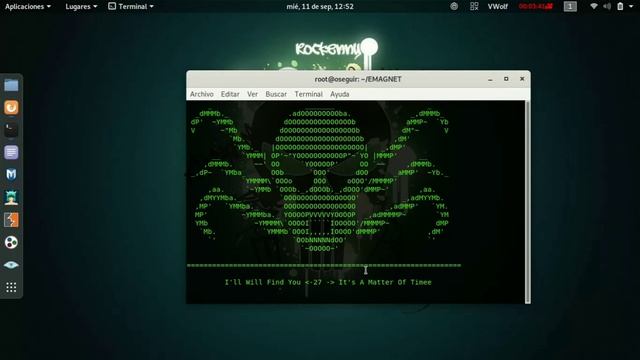The height and width of the screenshot is (360, 640).
Task: Maximize the terminal window
Action: (506, 79)
